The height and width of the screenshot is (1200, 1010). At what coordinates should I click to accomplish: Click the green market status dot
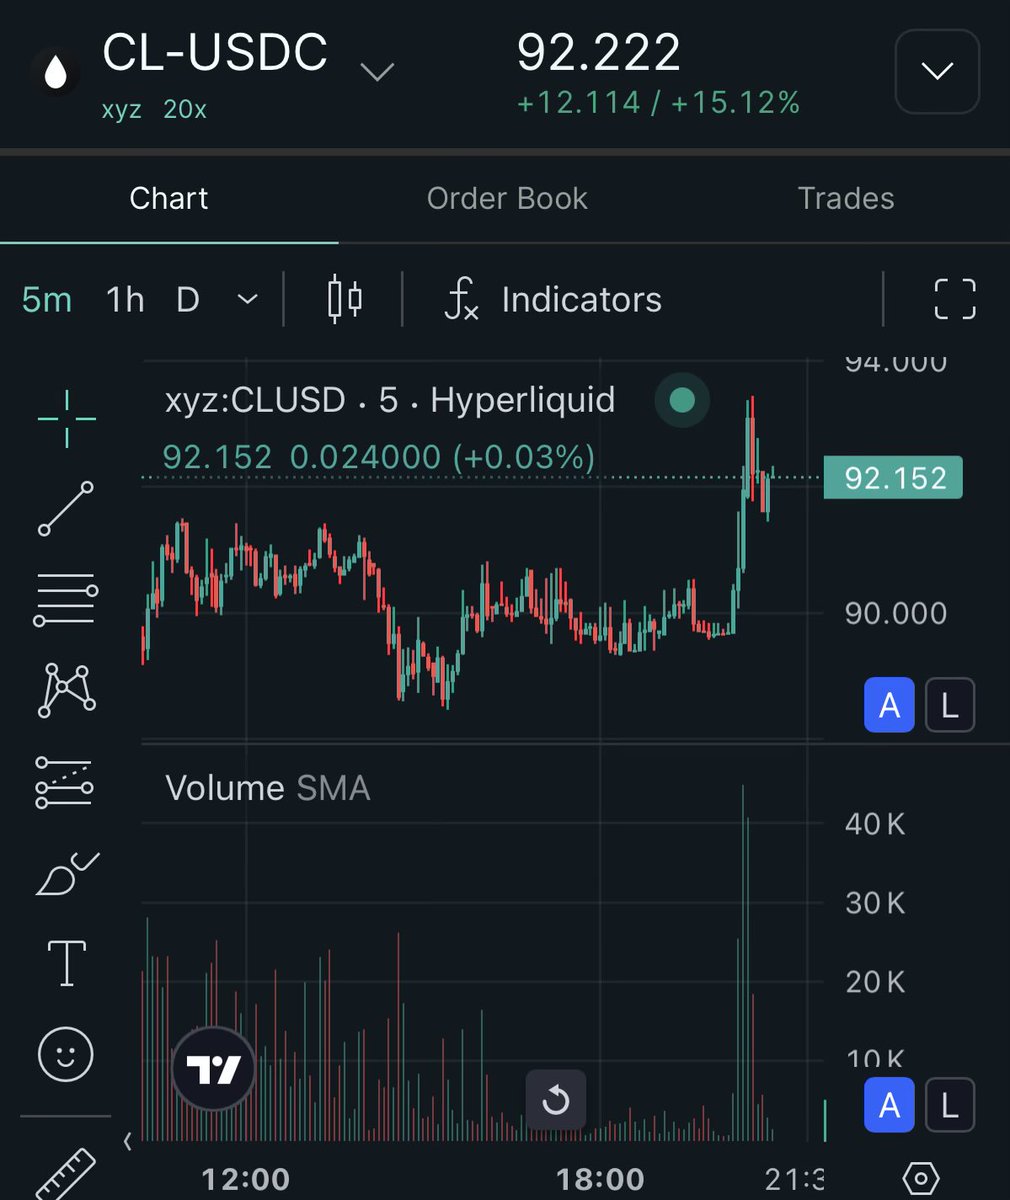pos(682,400)
